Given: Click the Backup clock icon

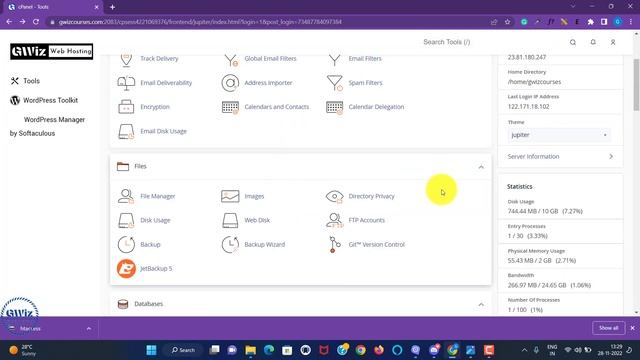Looking at the screenshot, I should [126, 244].
